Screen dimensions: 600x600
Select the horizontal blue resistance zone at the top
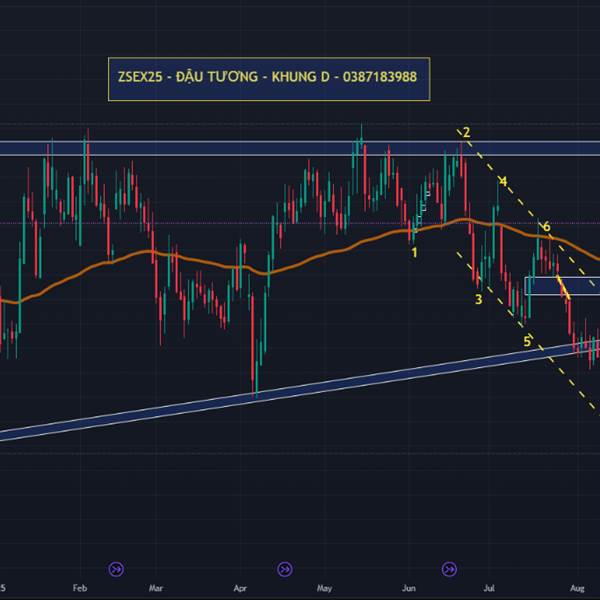coord(300,148)
